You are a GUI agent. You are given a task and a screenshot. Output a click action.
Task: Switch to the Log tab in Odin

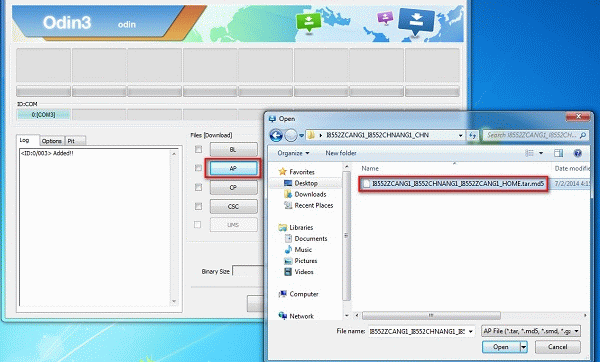tap(24, 140)
